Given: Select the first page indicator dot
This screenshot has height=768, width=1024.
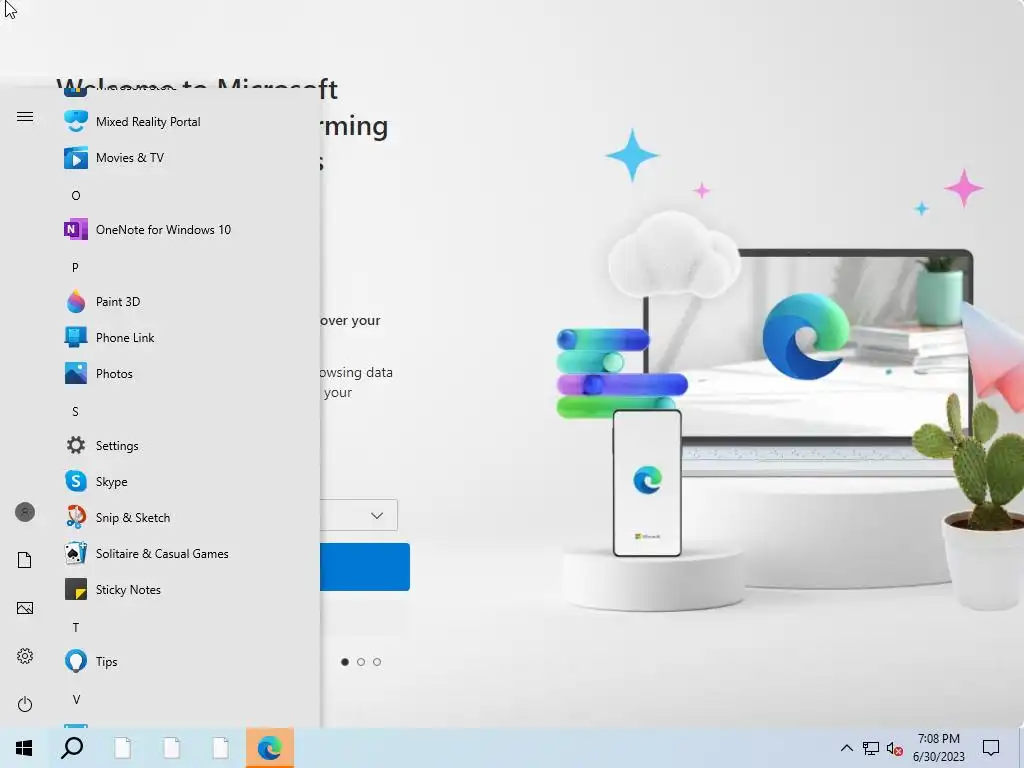Looking at the screenshot, I should (x=345, y=662).
